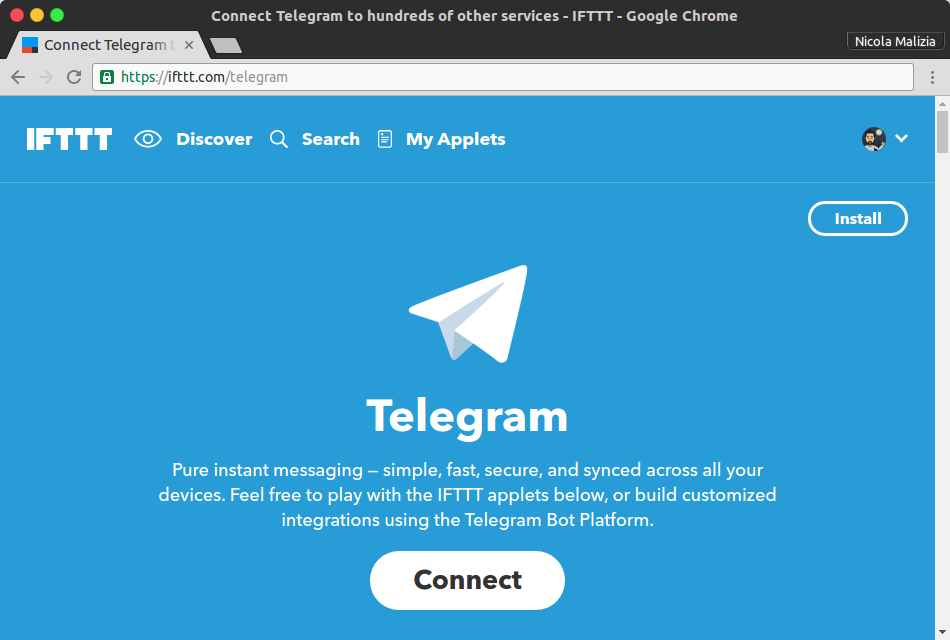Click the browser back arrow
Image resolution: width=950 pixels, height=640 pixels.
point(18,77)
